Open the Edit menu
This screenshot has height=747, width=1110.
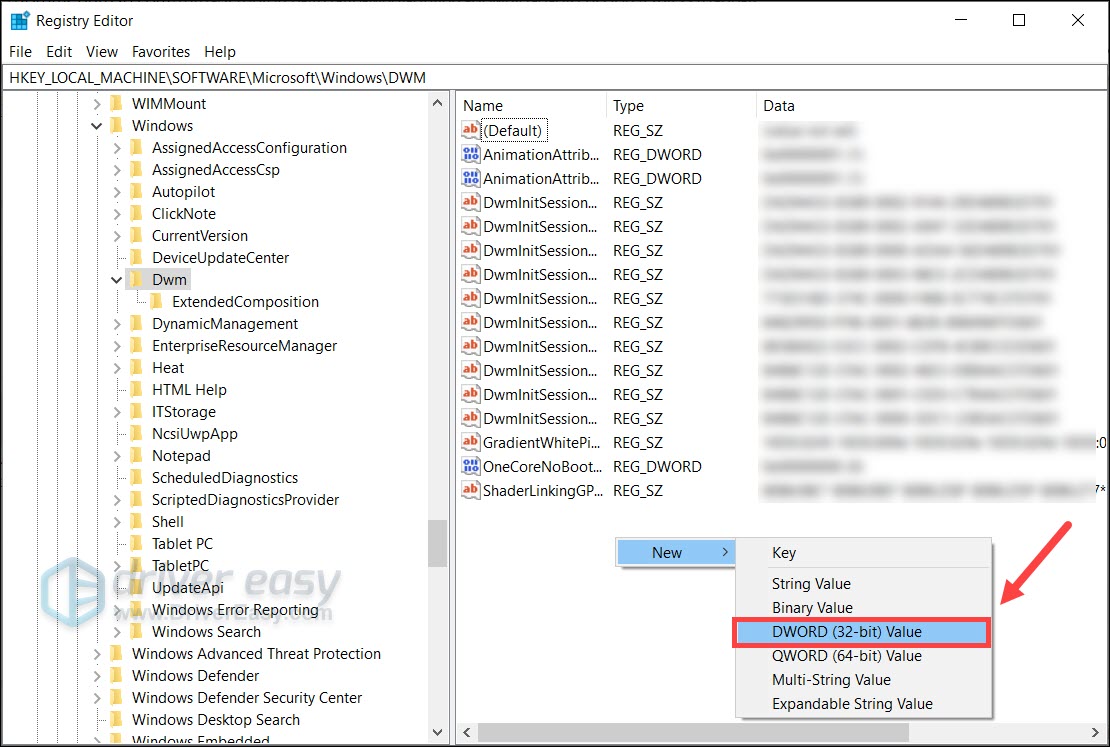tap(59, 52)
